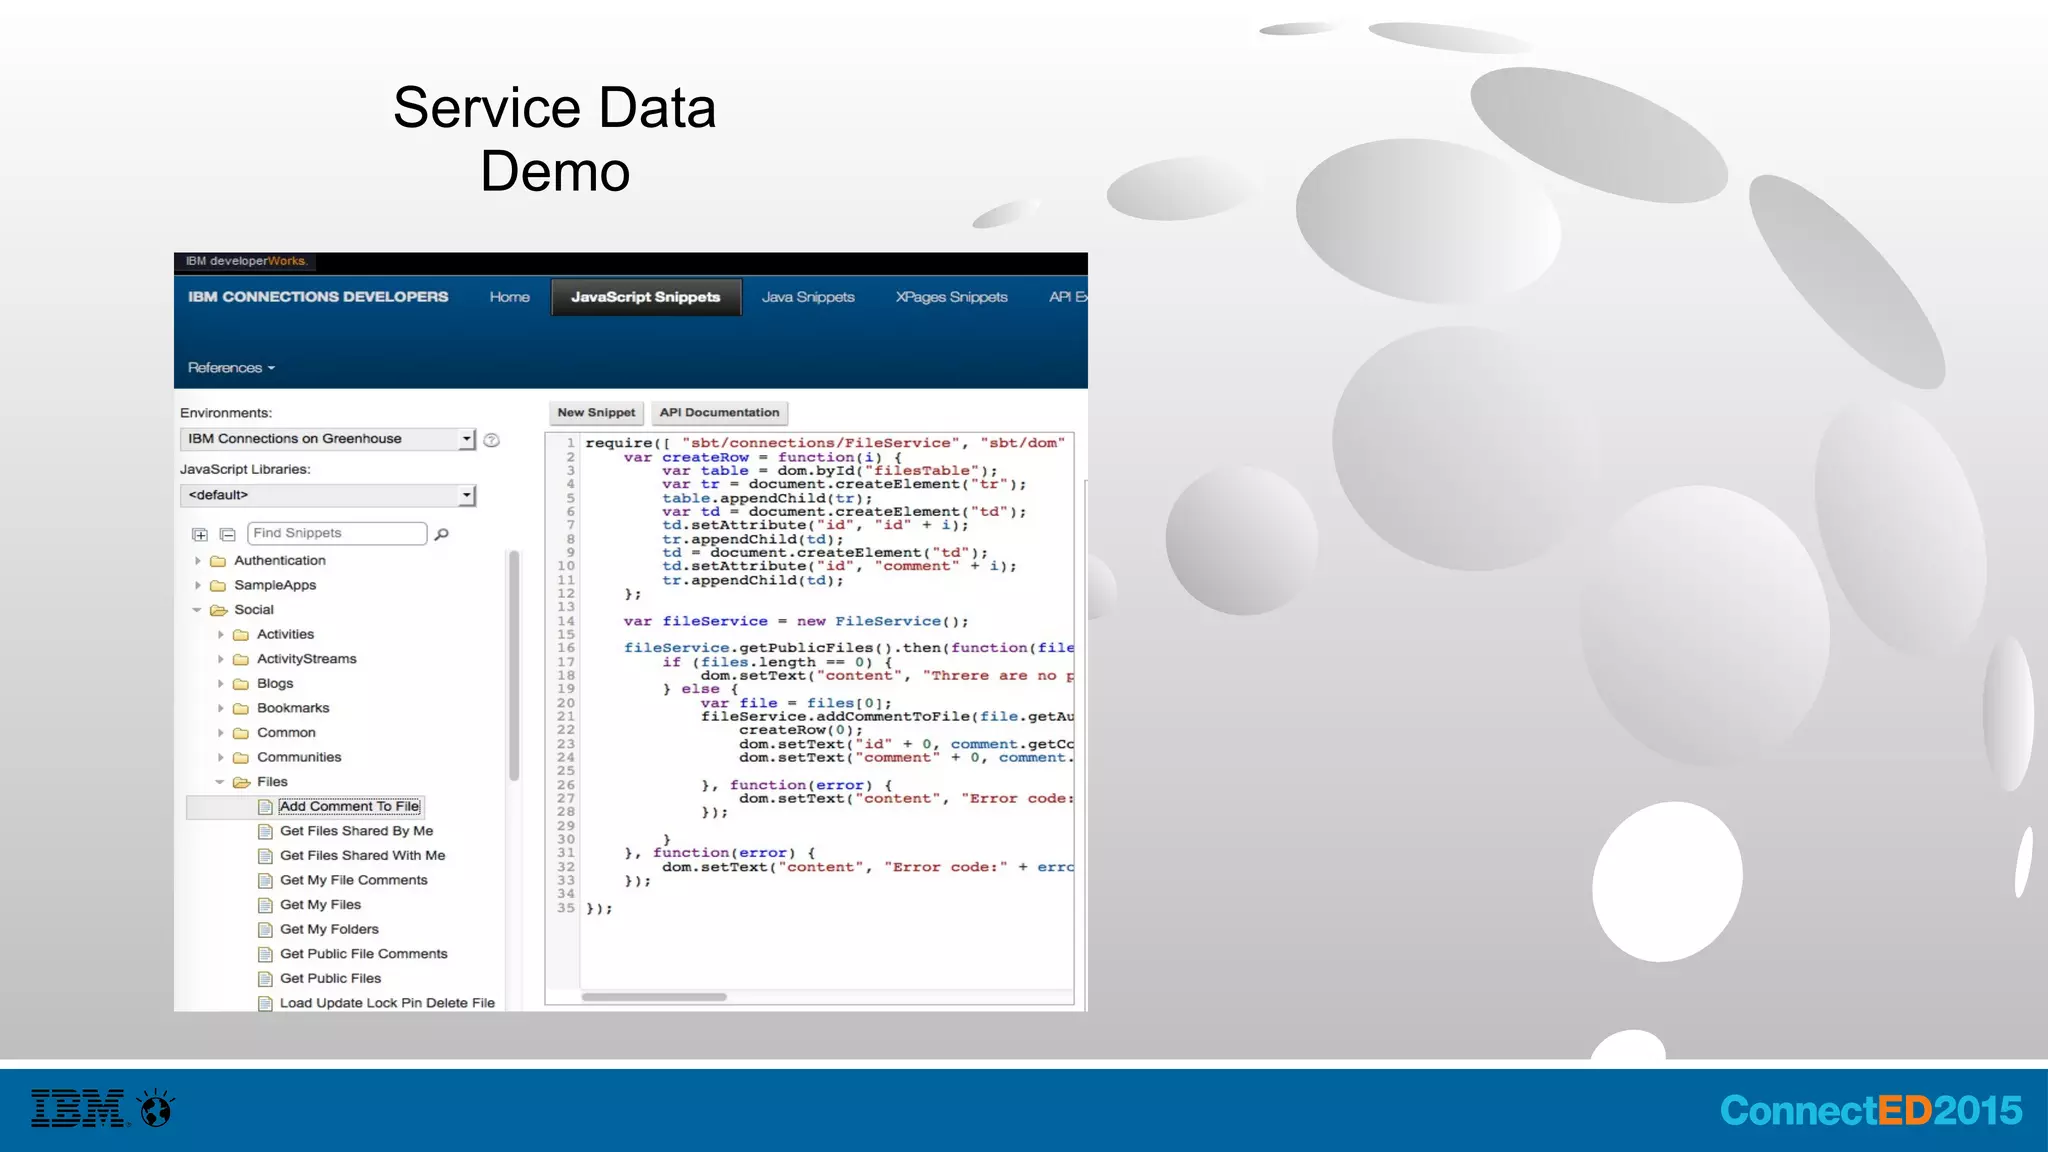The image size is (2048, 1152).
Task: Click the expand-all tree icon
Action: tap(200, 535)
